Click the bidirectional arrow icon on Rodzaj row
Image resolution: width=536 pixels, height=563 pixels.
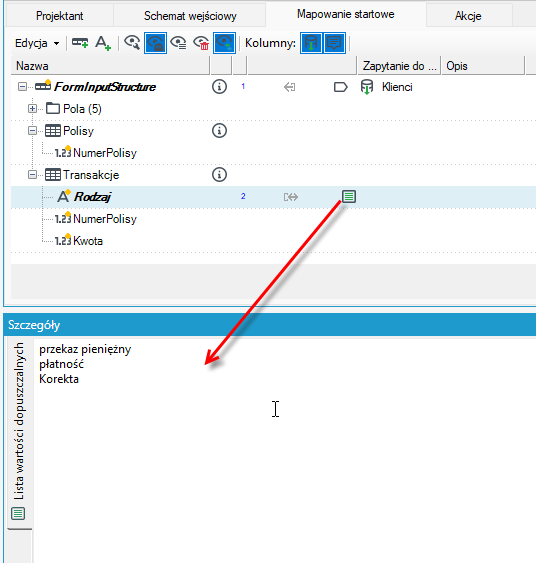291,197
